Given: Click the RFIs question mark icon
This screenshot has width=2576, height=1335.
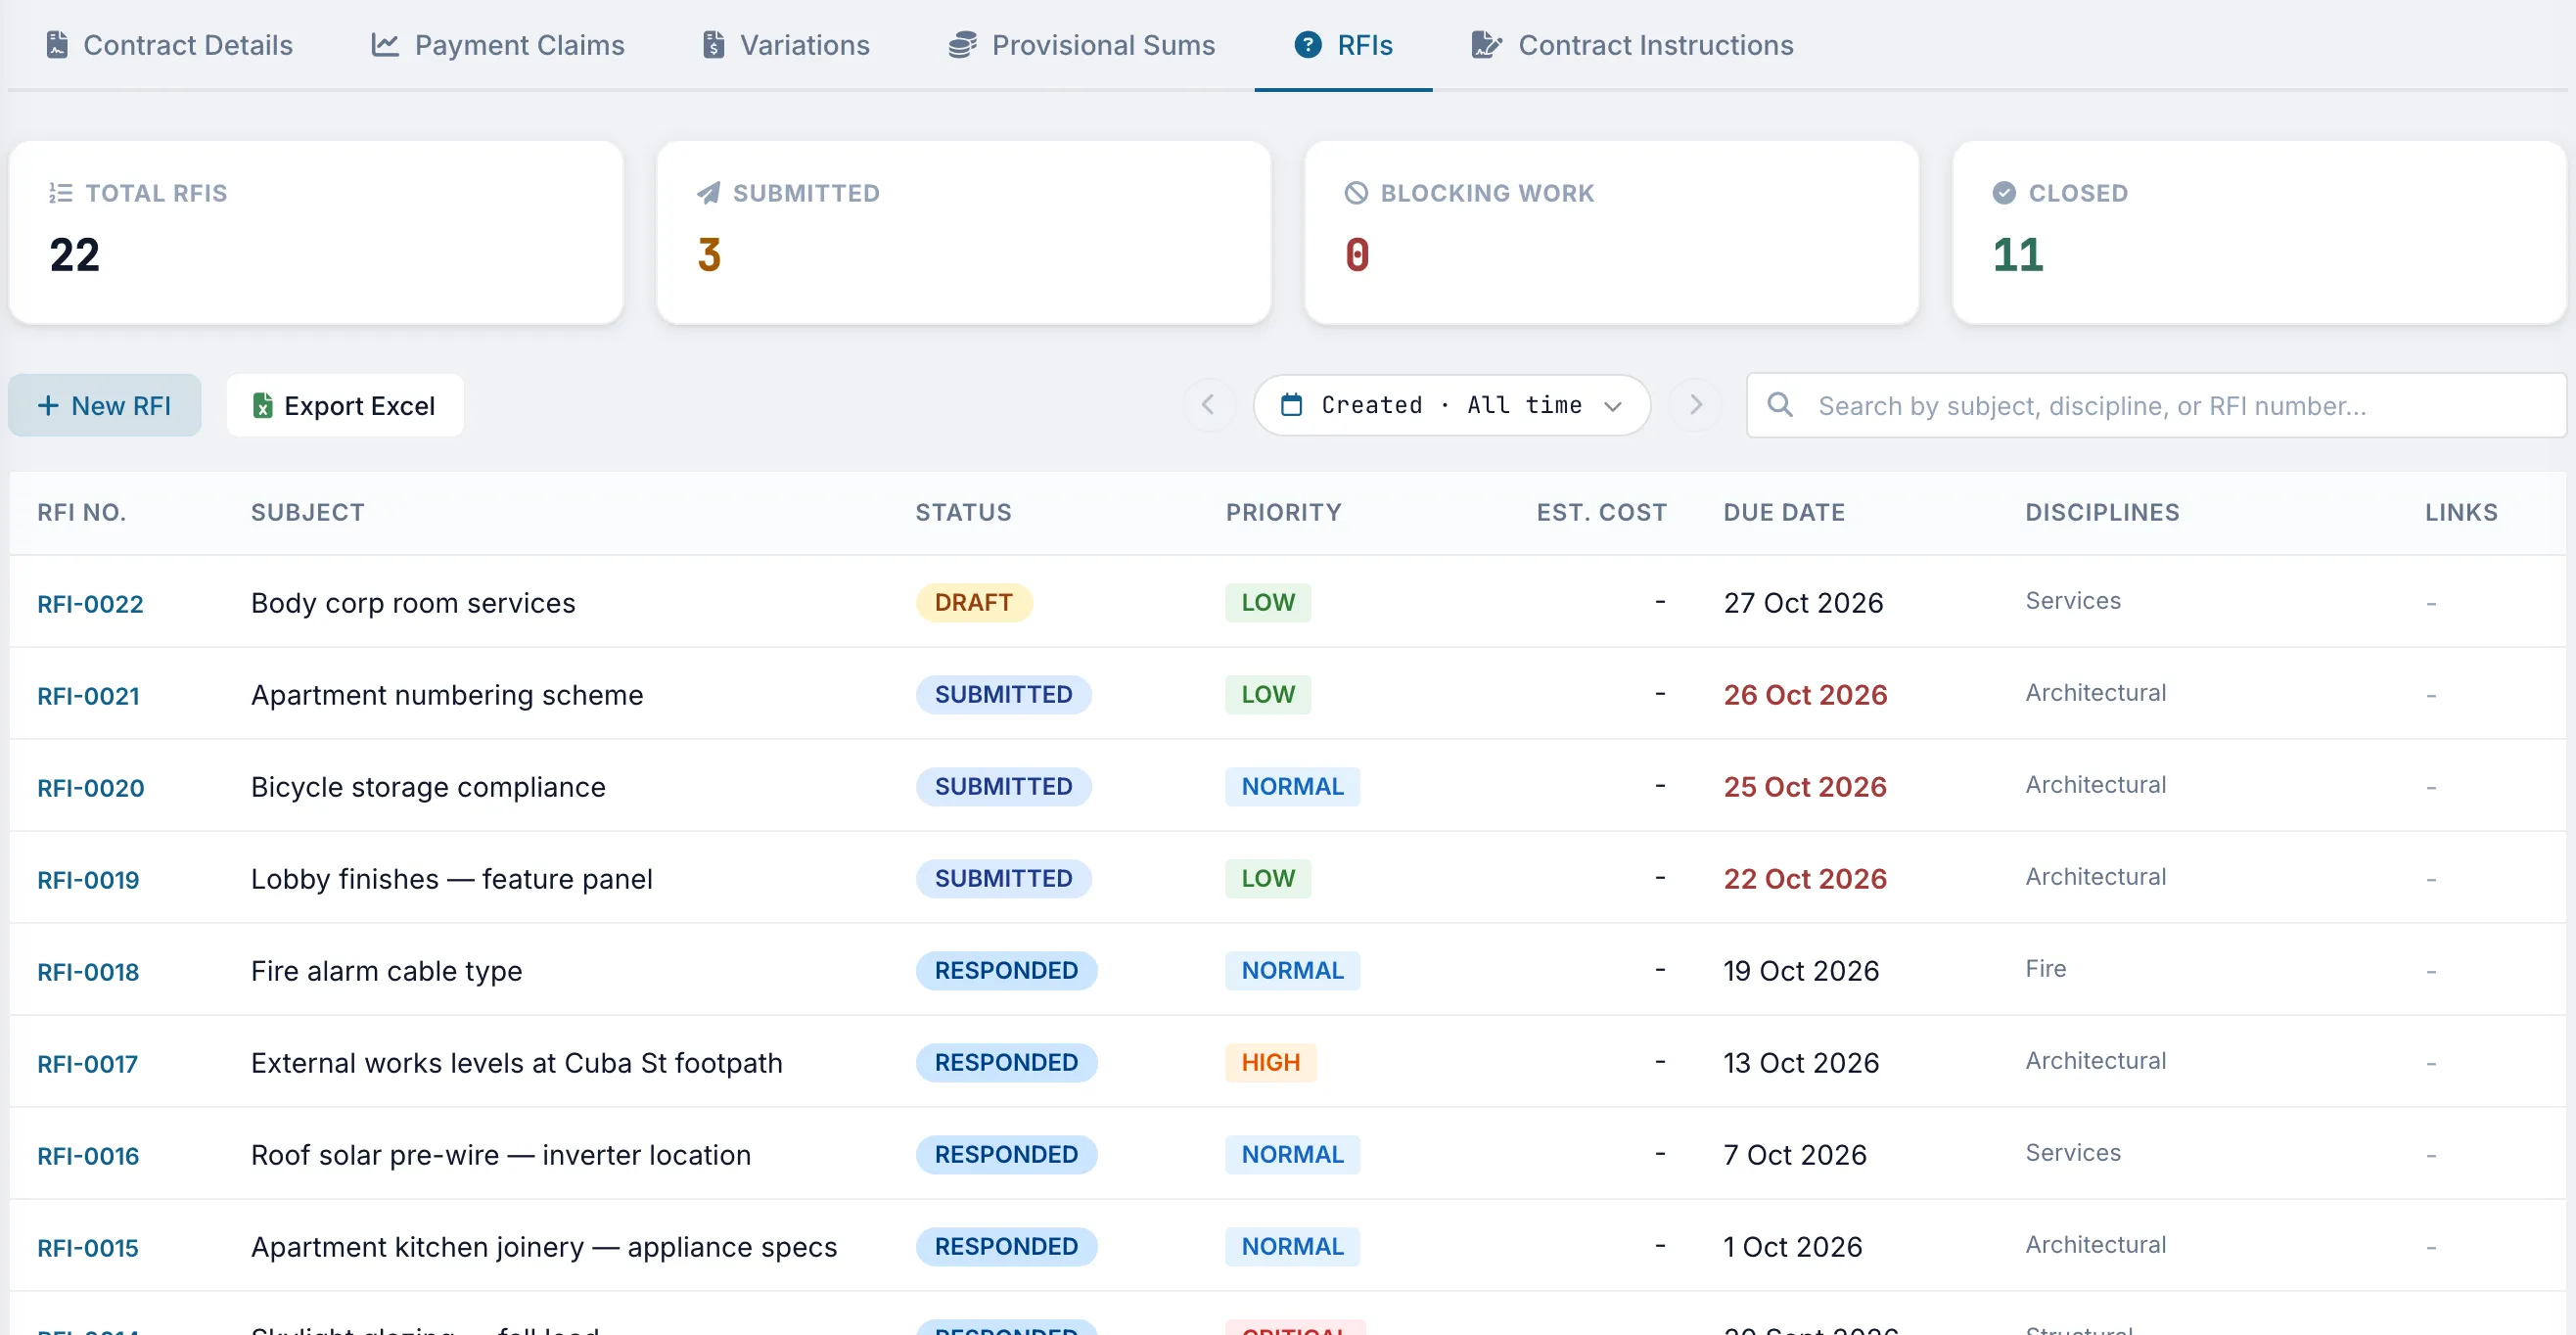Looking at the screenshot, I should click(x=1308, y=45).
